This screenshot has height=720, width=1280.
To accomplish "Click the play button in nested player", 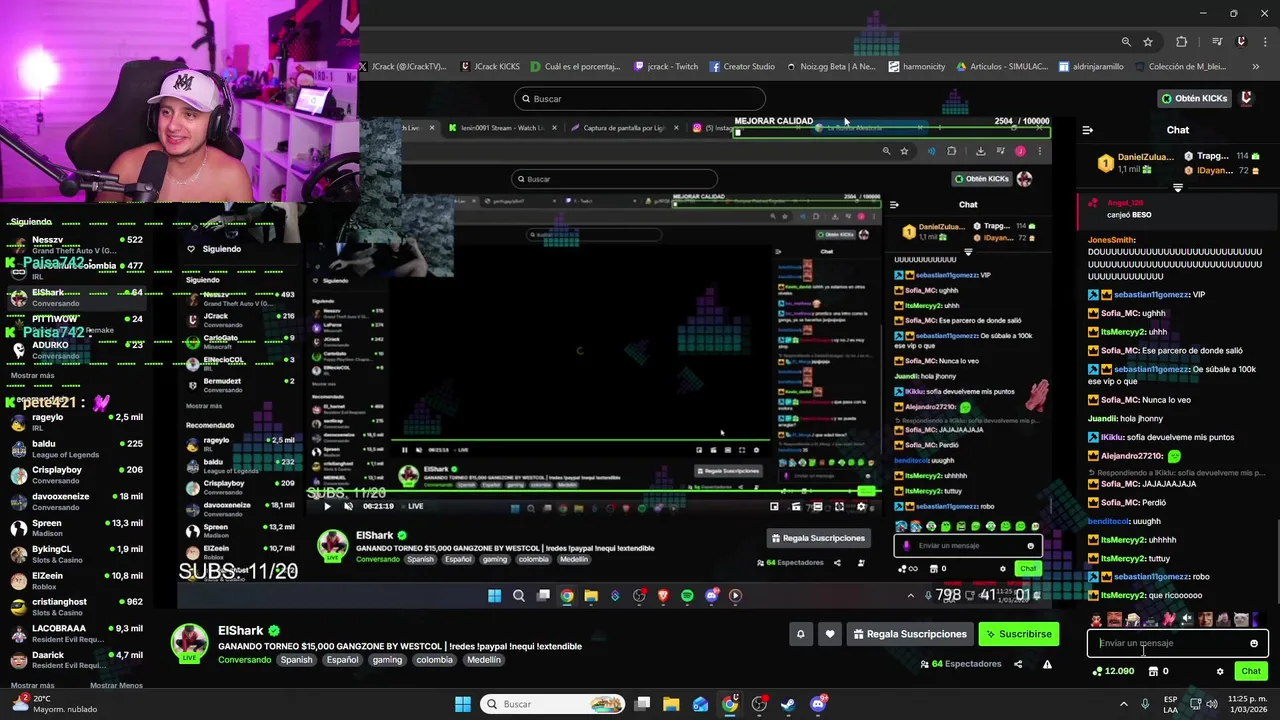I will tap(327, 506).
